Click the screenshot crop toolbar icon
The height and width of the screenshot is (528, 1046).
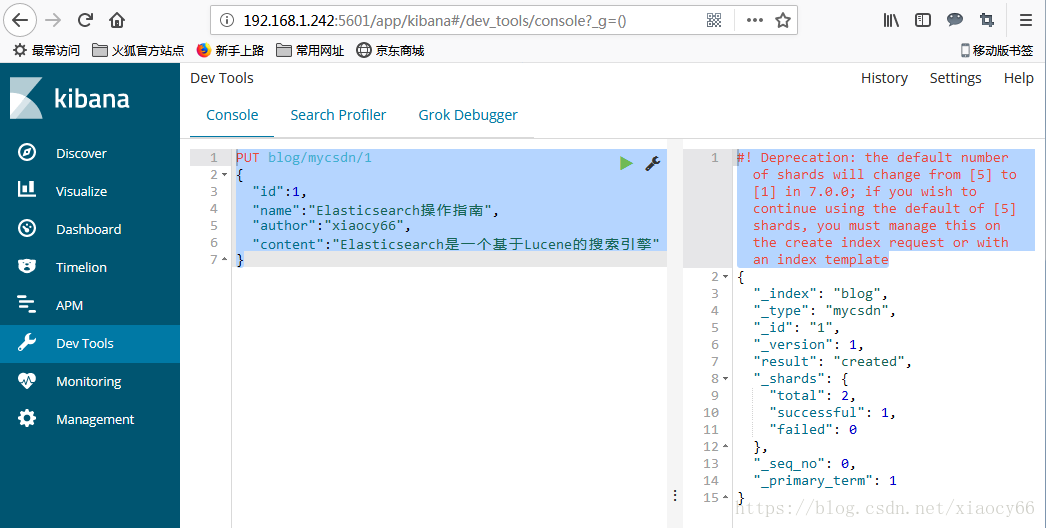pos(987,20)
